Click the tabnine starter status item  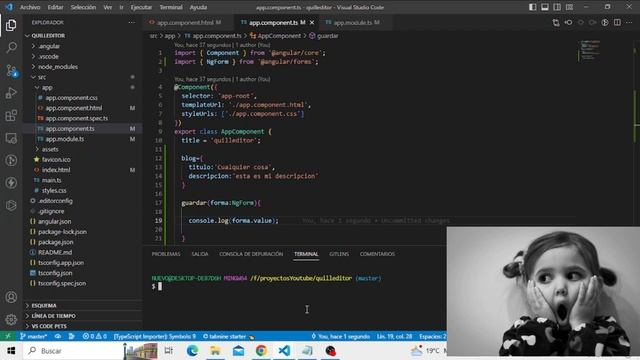(228, 336)
